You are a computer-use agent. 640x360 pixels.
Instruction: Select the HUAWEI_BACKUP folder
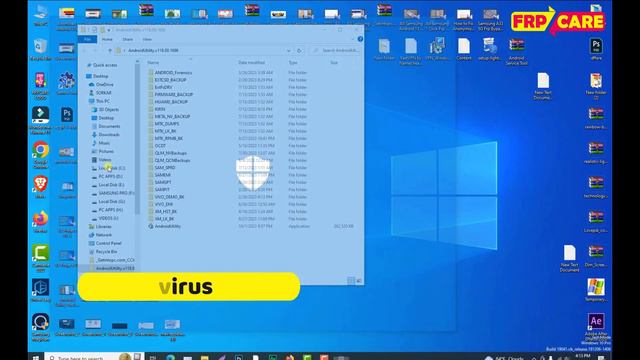(x=171, y=102)
